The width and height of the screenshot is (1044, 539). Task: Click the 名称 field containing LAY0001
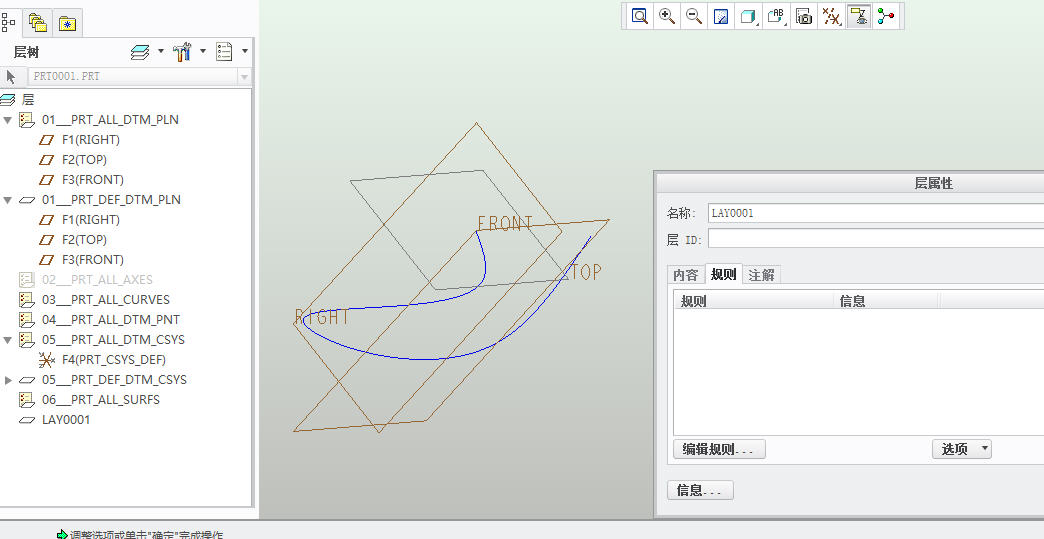876,213
